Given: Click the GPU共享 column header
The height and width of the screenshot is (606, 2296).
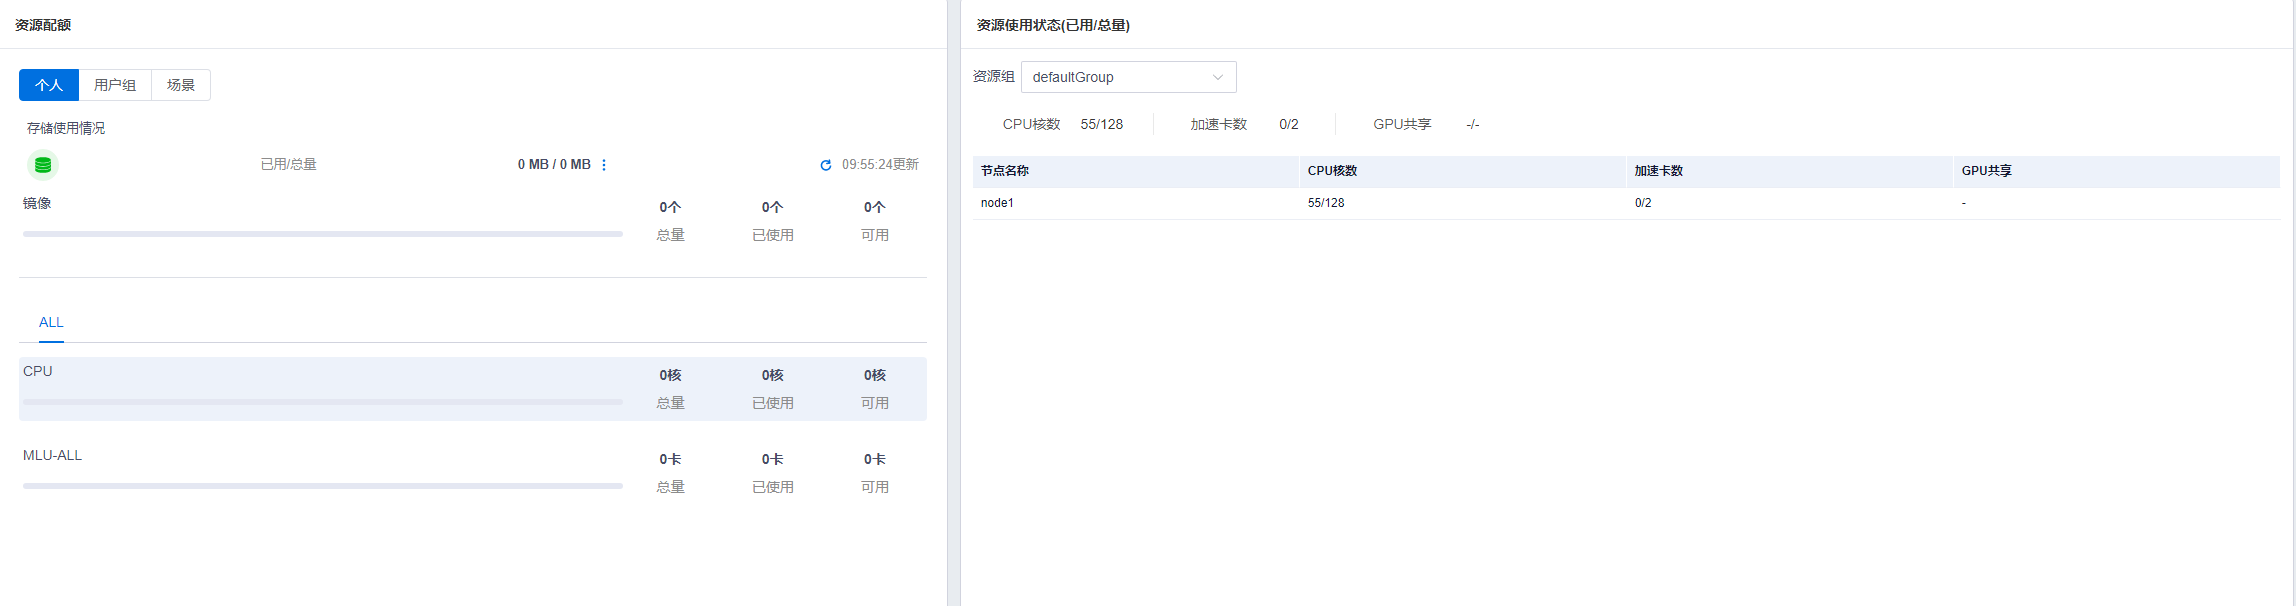Looking at the screenshot, I should tap(1986, 171).
